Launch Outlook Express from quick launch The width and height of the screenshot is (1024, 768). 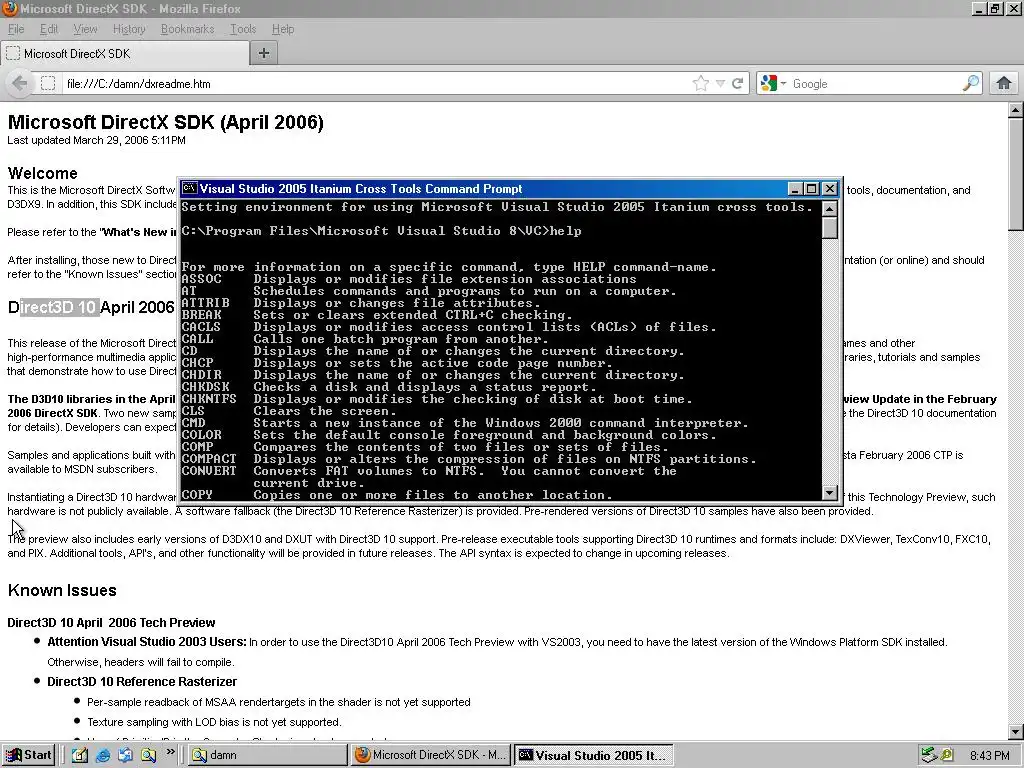(125, 755)
